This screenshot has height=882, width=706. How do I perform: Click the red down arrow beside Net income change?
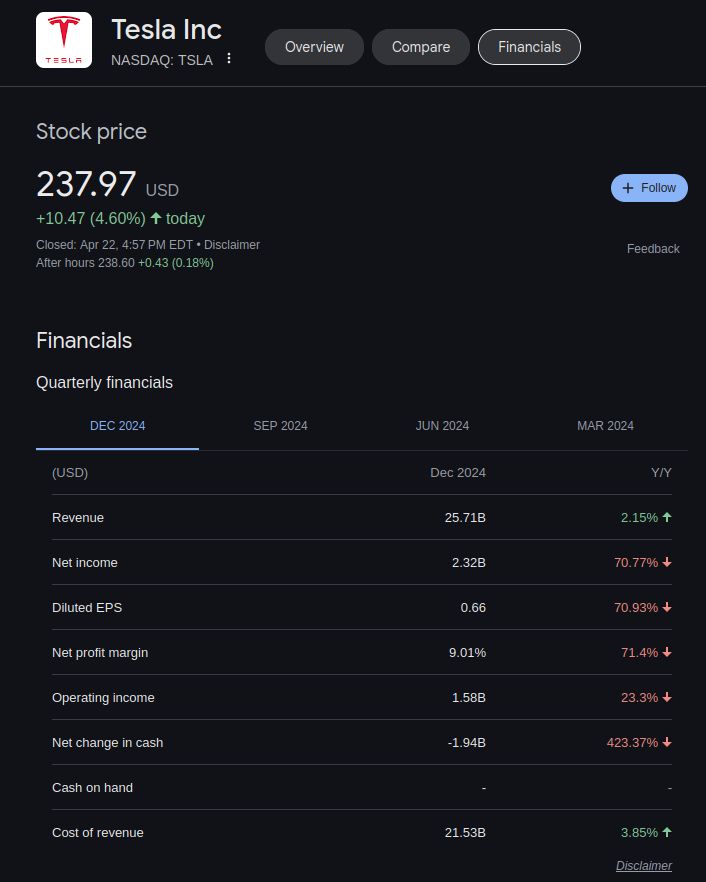[x=666, y=563]
